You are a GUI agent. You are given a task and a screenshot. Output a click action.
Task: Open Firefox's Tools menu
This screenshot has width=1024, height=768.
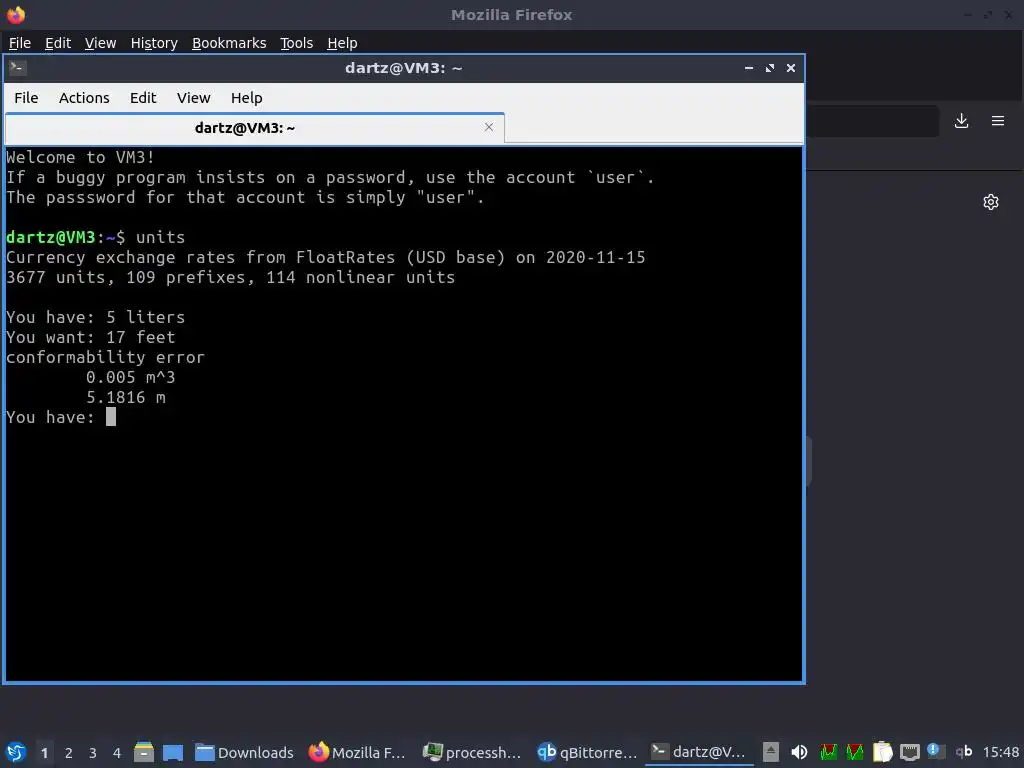pyautogui.click(x=296, y=43)
